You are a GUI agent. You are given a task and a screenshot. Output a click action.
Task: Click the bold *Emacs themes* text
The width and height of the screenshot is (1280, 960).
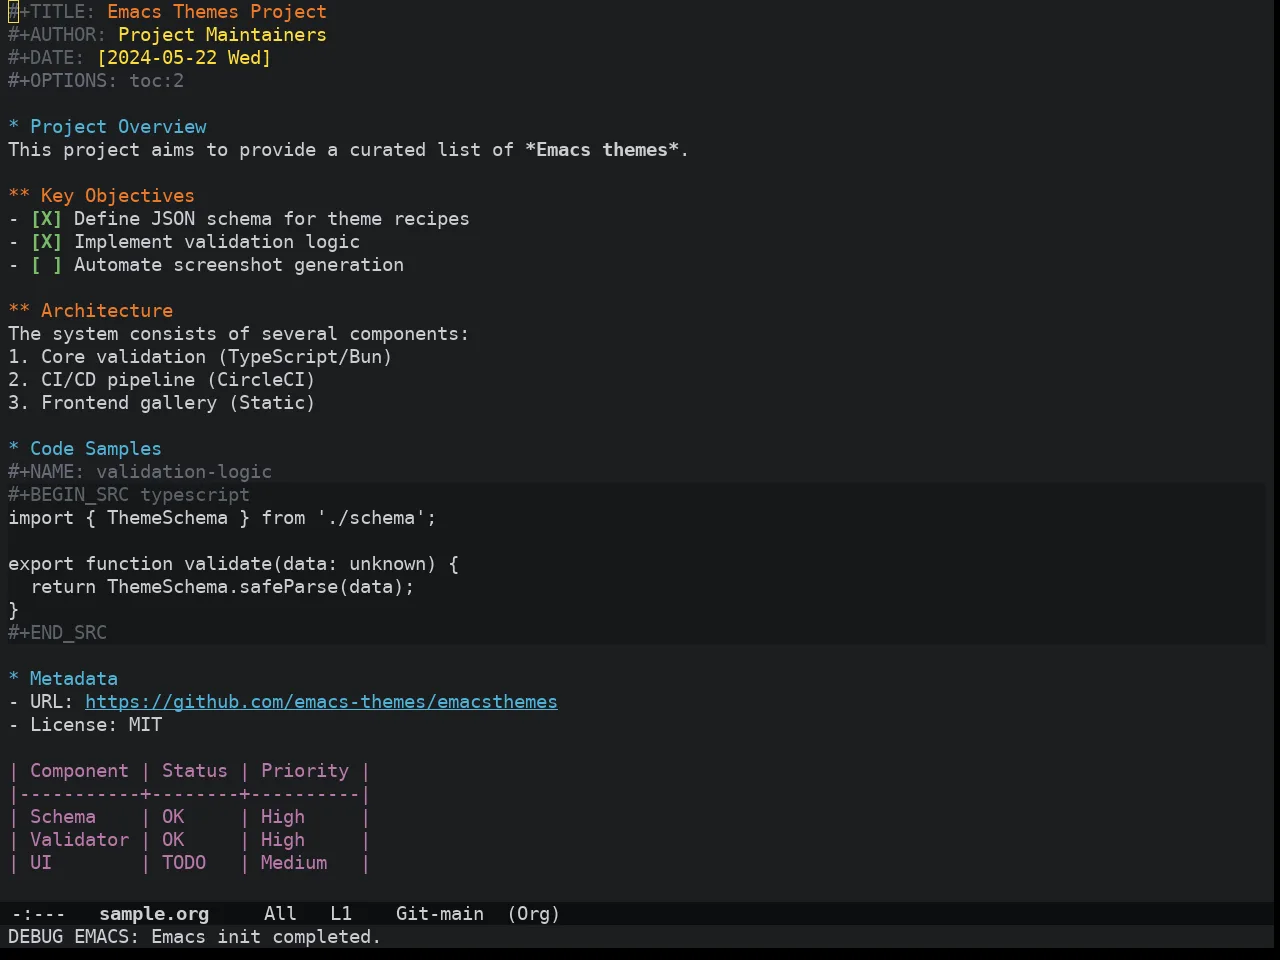[602, 150]
